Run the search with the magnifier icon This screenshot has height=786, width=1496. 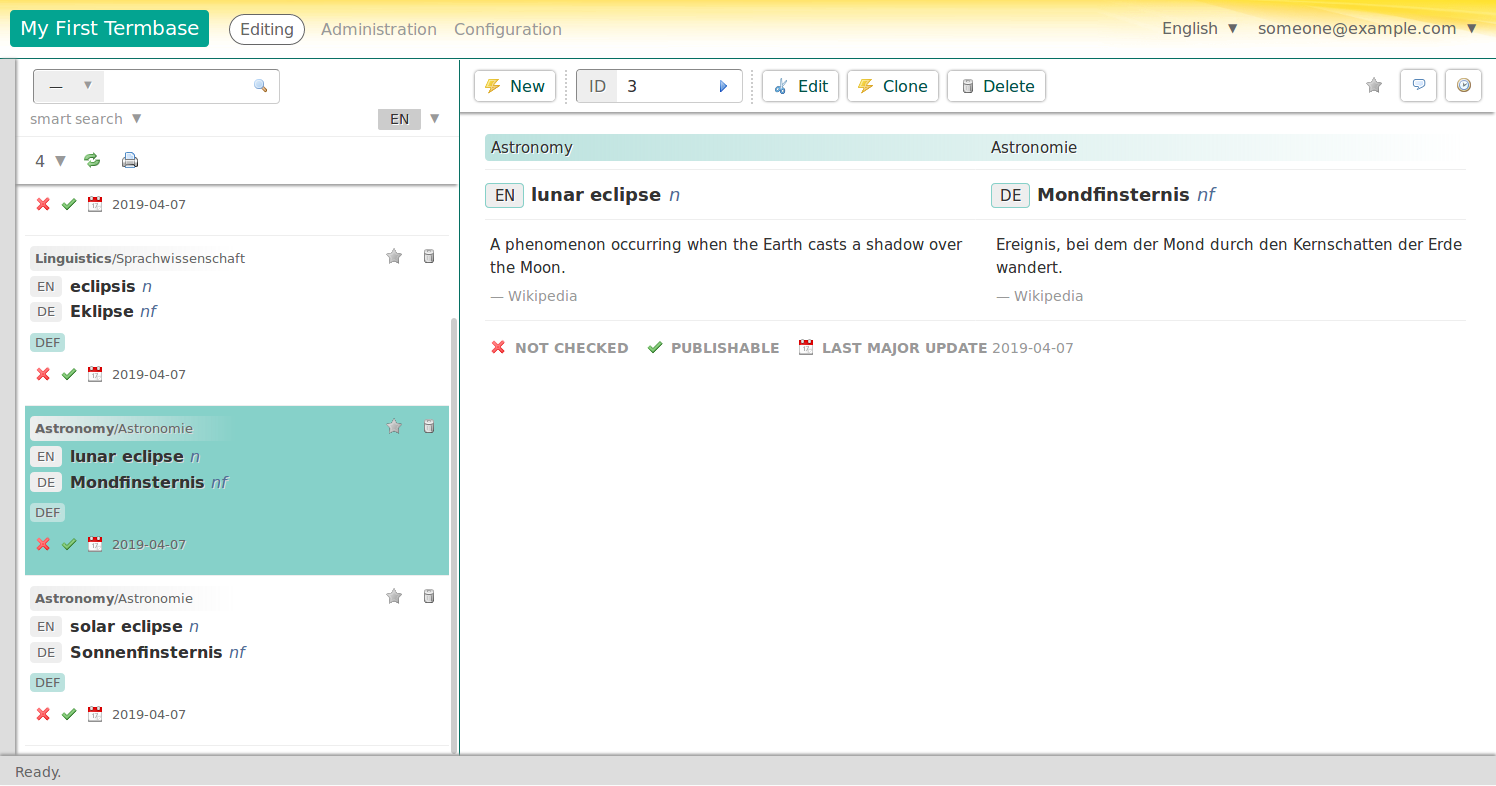(x=261, y=86)
